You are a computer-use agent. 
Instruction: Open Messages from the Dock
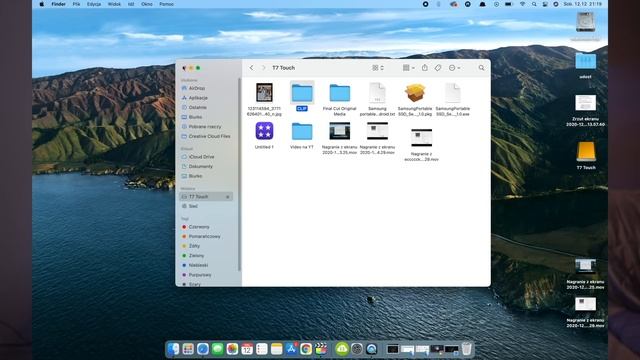point(218,349)
